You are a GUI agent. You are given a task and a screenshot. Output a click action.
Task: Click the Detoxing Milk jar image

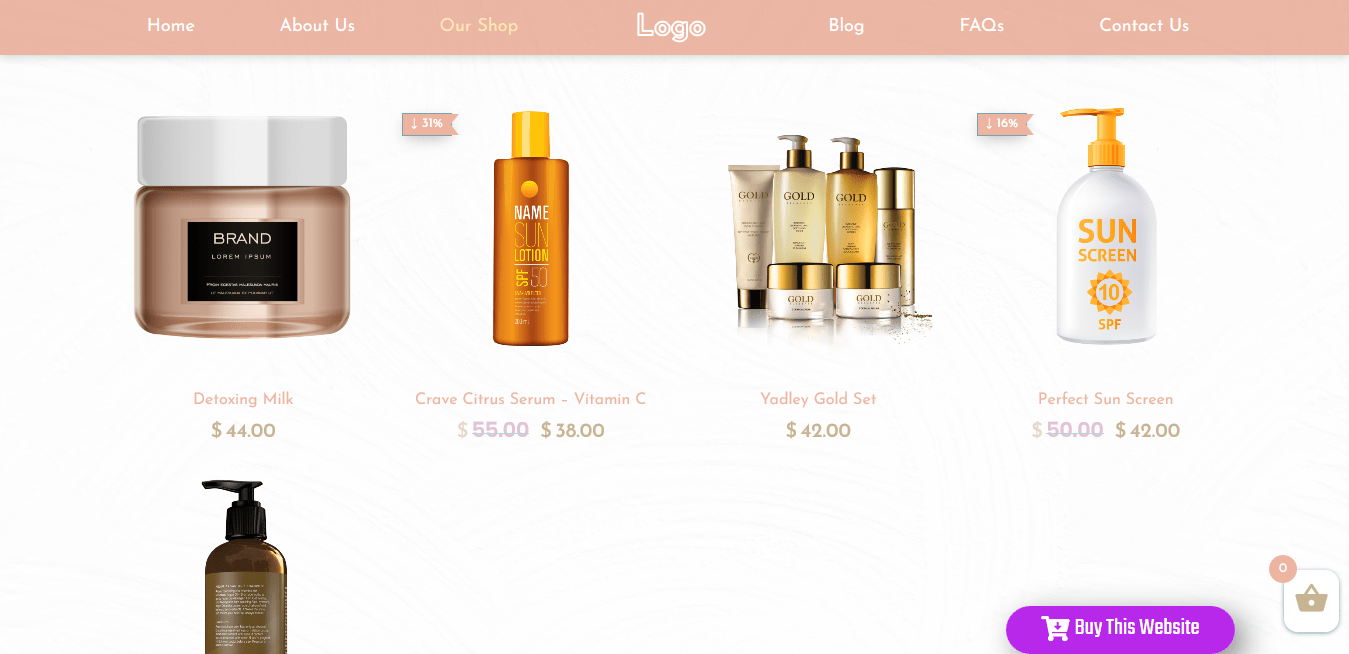point(243,227)
